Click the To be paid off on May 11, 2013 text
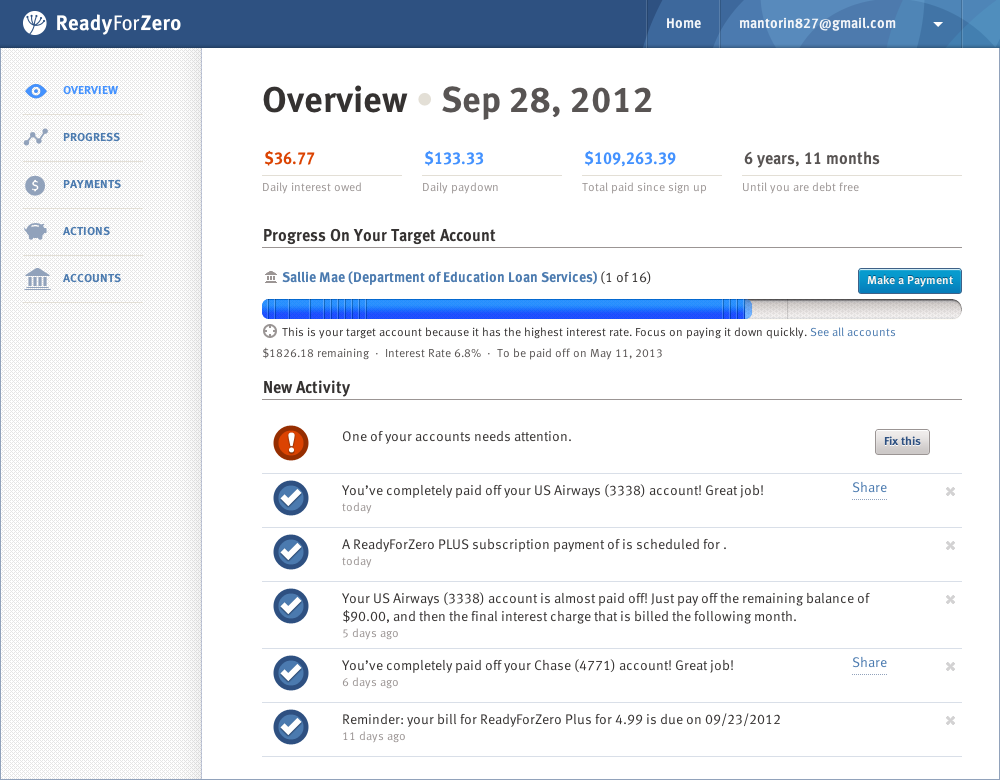 580,353
